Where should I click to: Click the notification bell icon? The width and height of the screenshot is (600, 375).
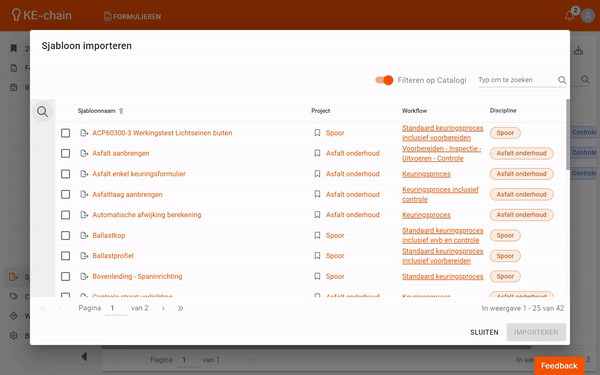point(569,16)
